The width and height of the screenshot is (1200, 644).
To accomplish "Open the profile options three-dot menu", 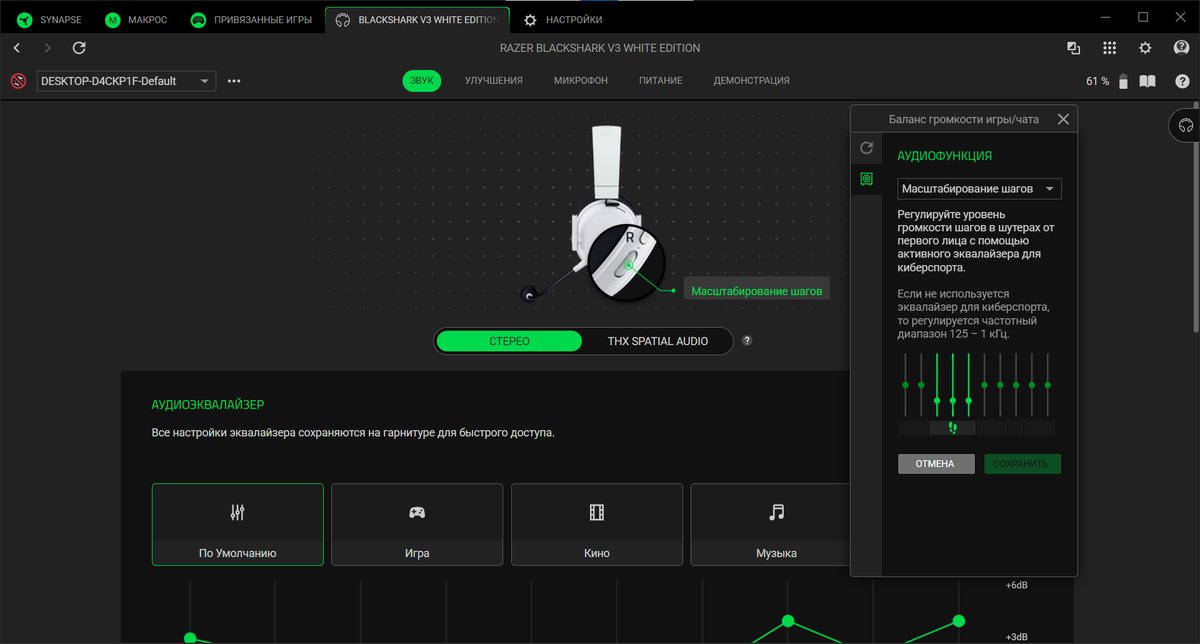I will point(234,81).
